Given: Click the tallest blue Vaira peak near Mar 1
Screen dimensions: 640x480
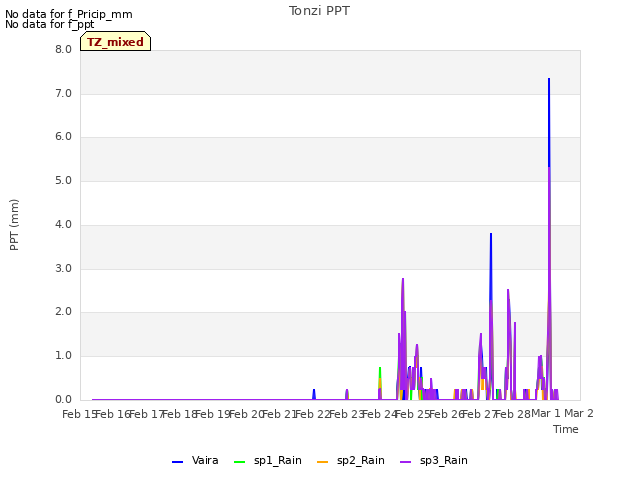Looking at the screenshot, I should pyautogui.click(x=549, y=79).
